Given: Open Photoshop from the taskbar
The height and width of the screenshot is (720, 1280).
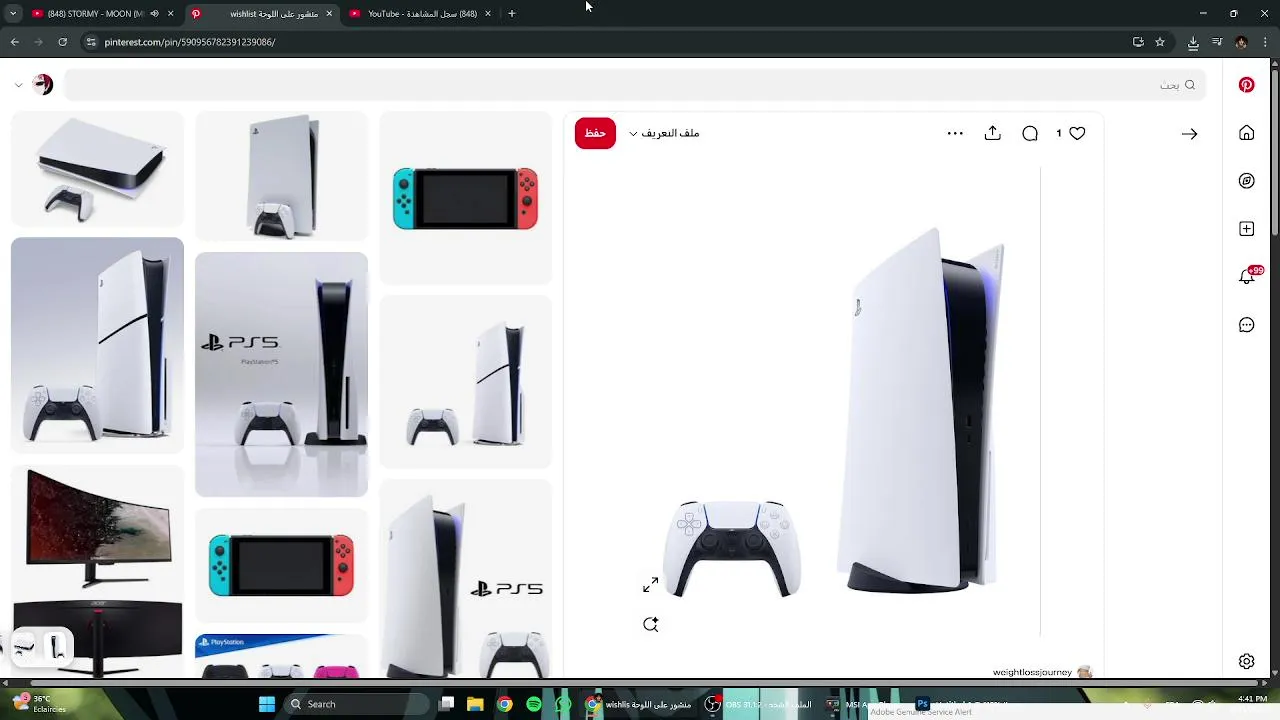Looking at the screenshot, I should 923,704.
